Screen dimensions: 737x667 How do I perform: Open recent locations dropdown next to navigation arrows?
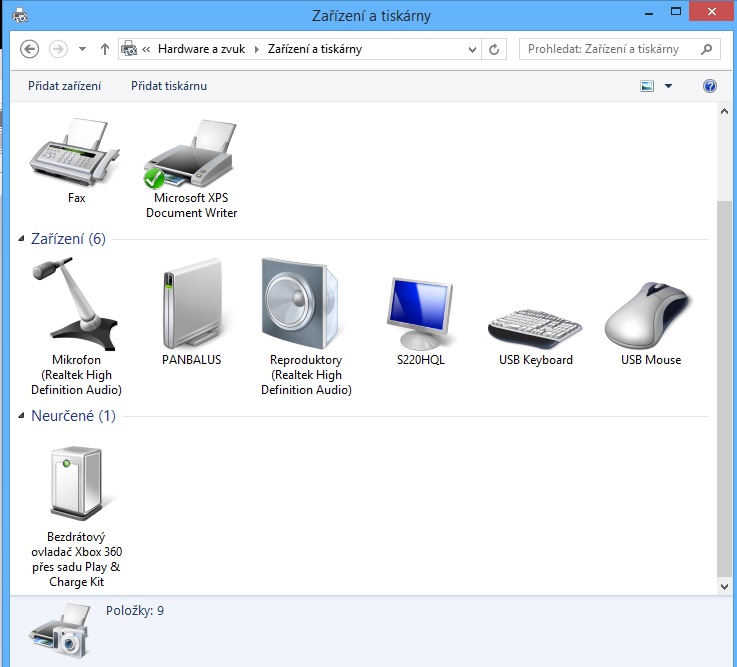(x=82, y=49)
